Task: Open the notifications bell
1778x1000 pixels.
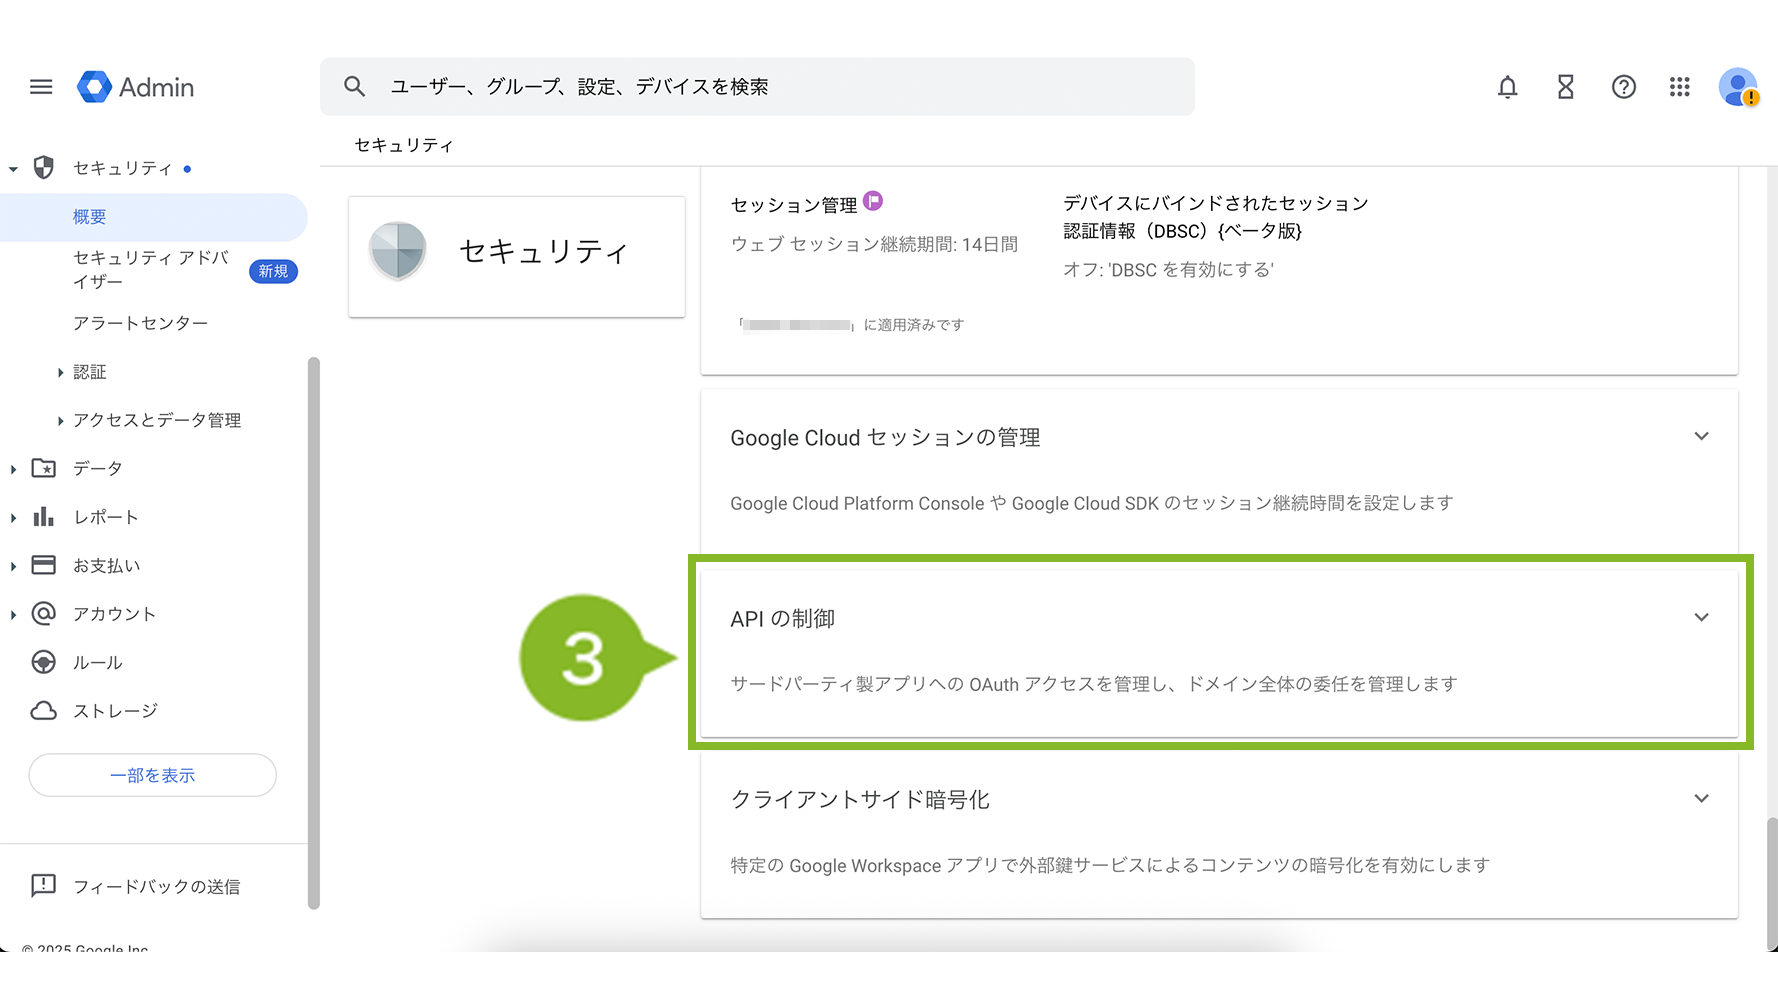Action: pyautogui.click(x=1507, y=87)
